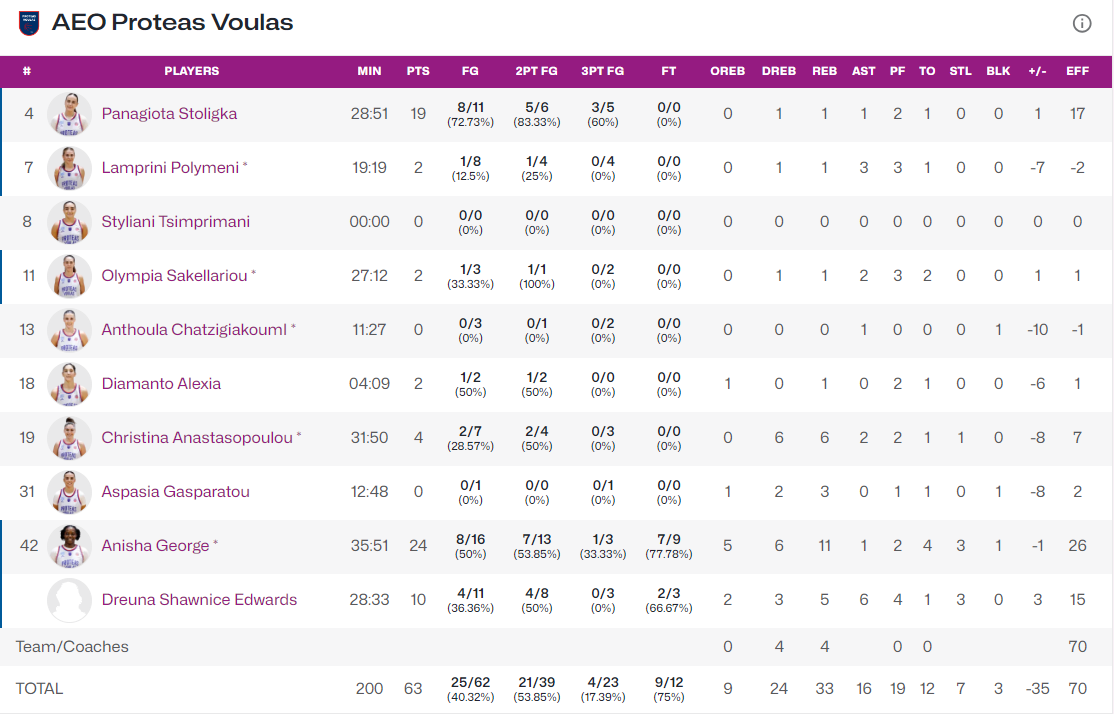Click the # jersey number column header

[27, 71]
